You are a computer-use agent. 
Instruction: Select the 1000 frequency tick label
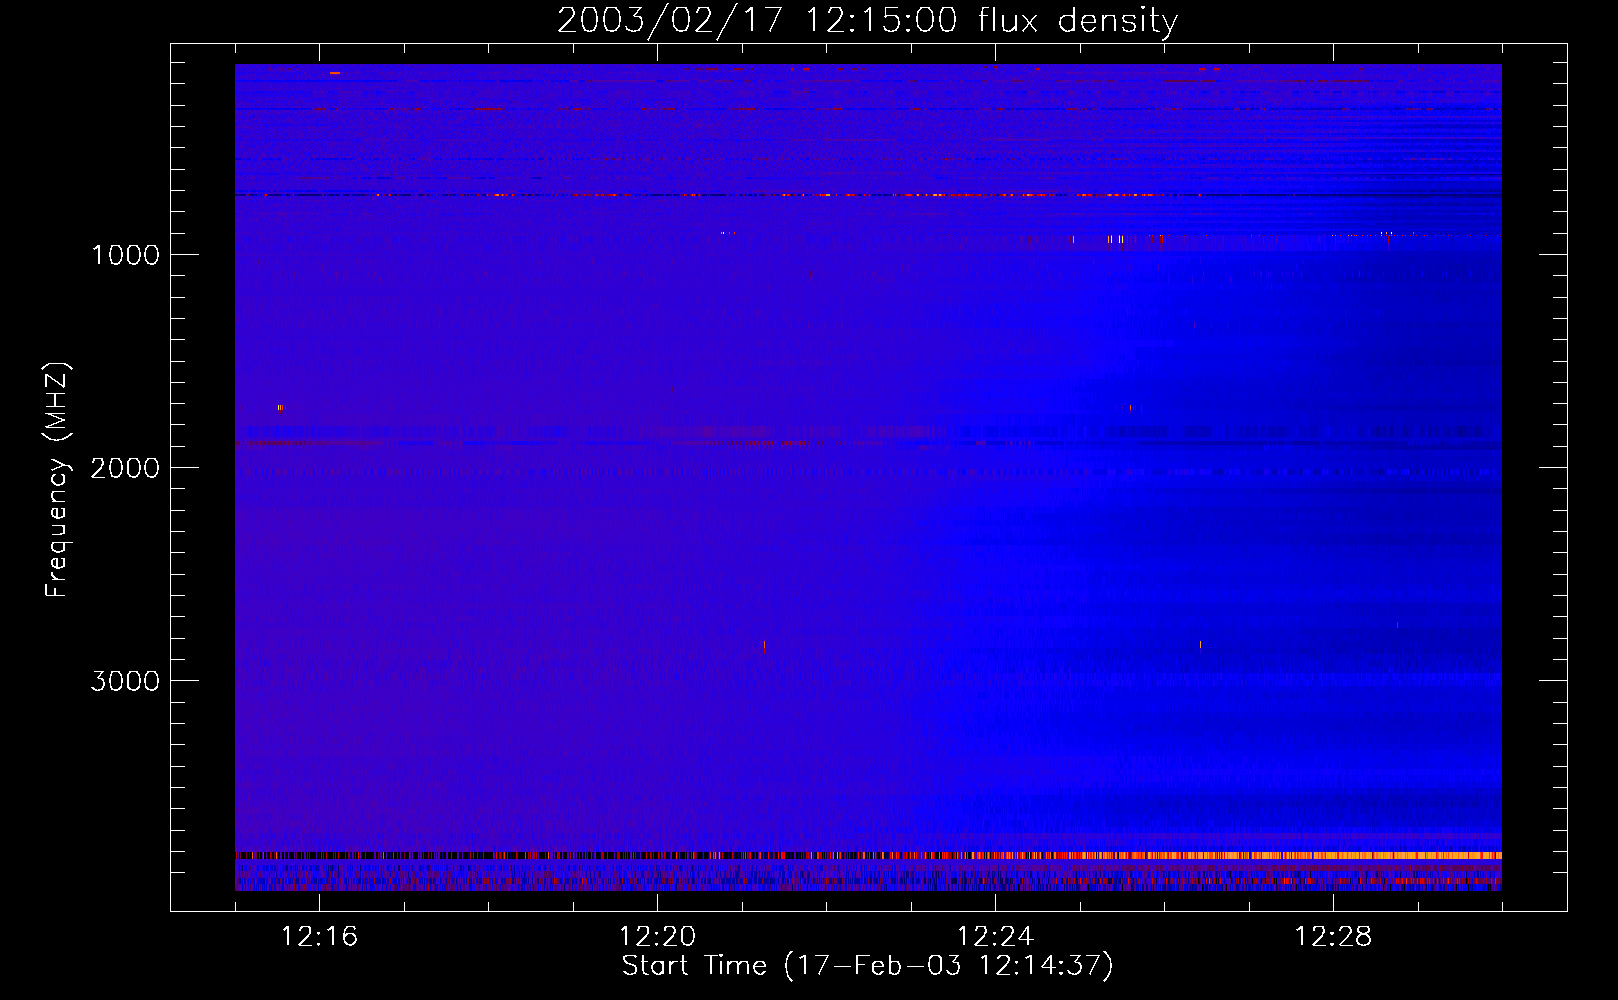(x=125, y=255)
